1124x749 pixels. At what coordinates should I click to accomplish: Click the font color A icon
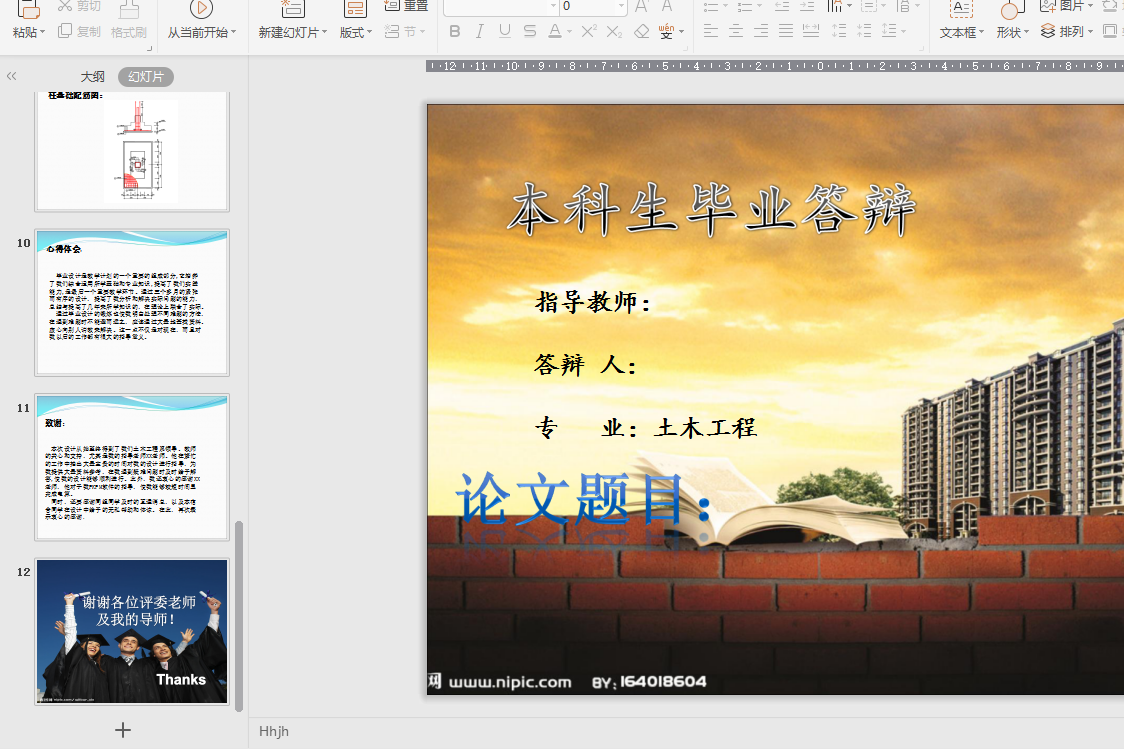(x=554, y=32)
